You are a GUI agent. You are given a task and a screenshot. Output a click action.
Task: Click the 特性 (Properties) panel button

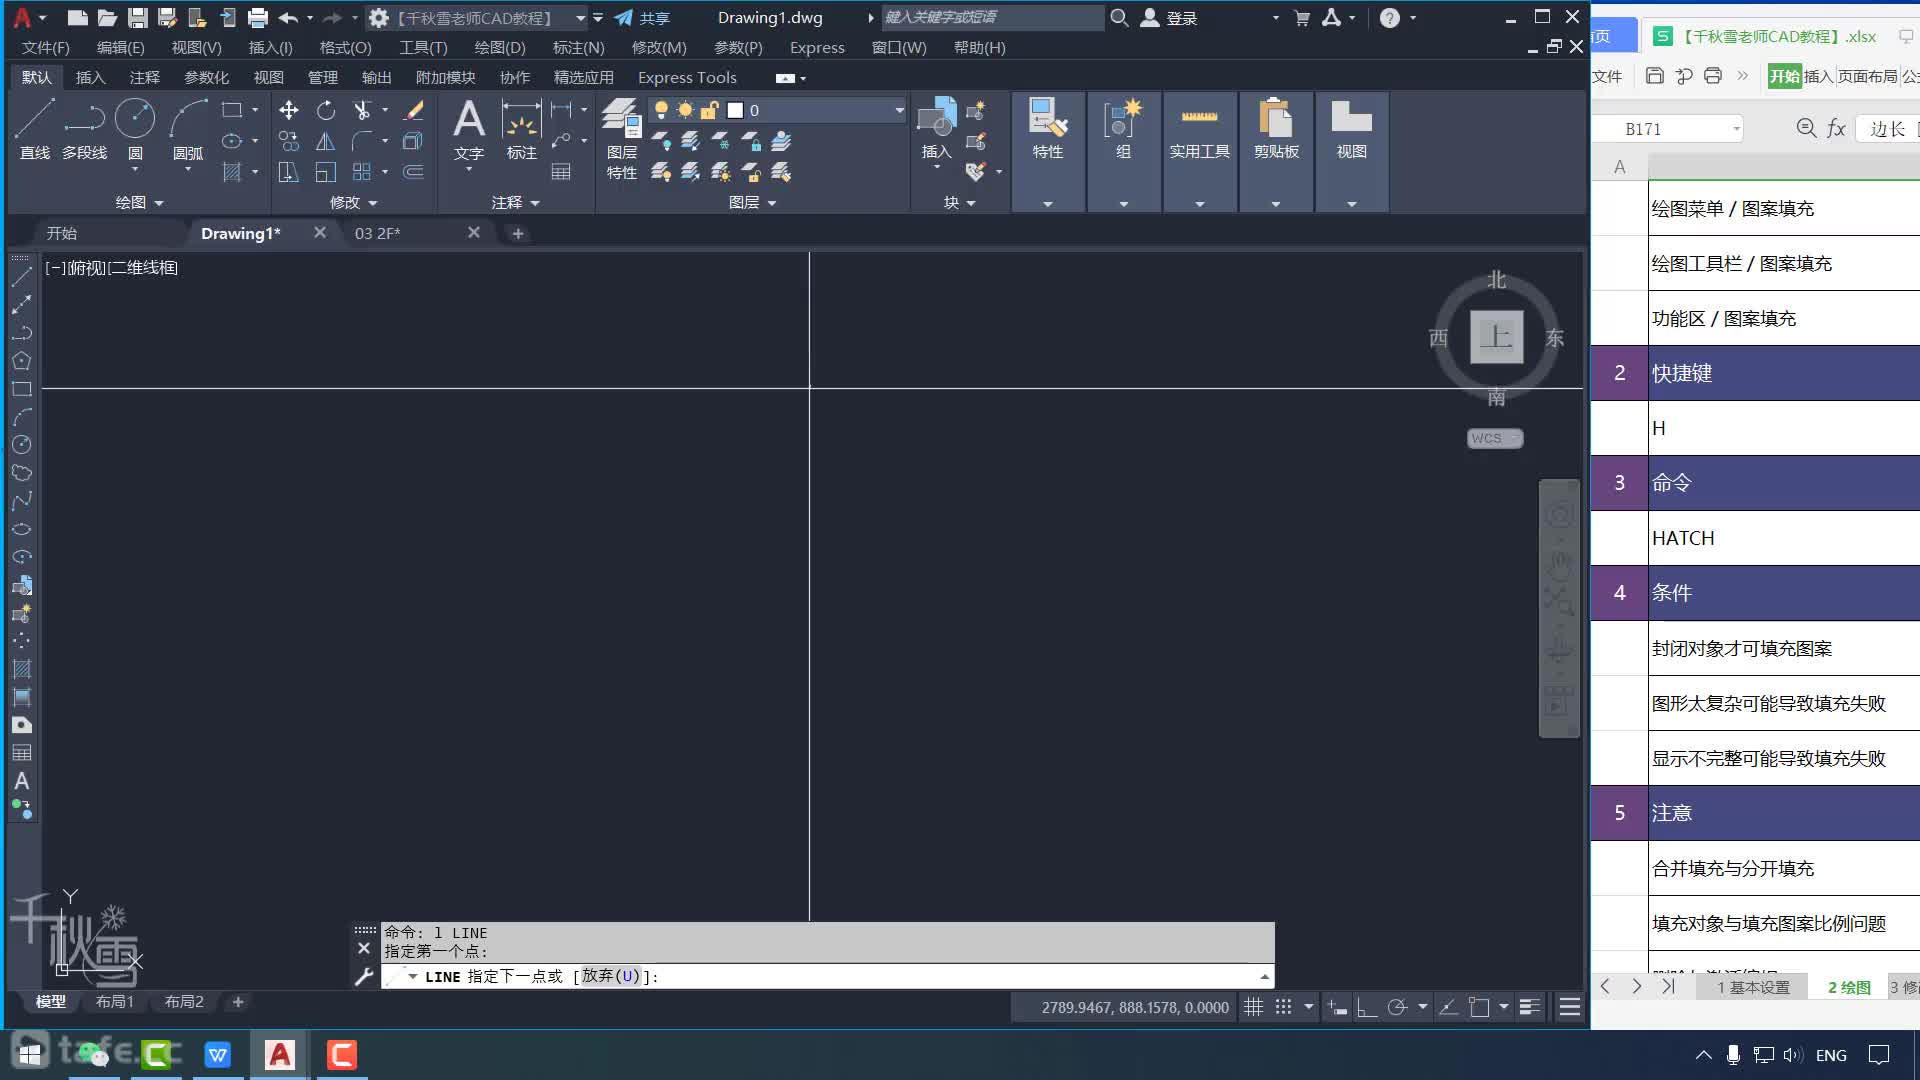[x=1047, y=130]
